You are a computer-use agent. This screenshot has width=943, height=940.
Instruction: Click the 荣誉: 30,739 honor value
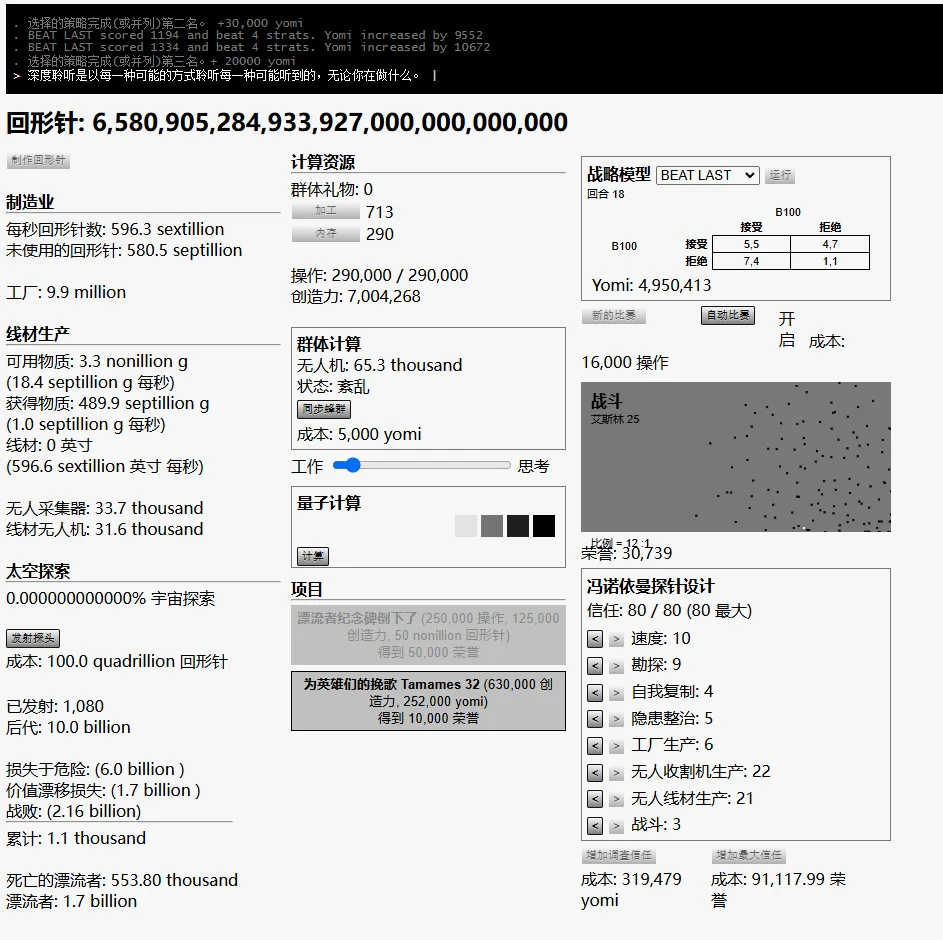point(627,553)
